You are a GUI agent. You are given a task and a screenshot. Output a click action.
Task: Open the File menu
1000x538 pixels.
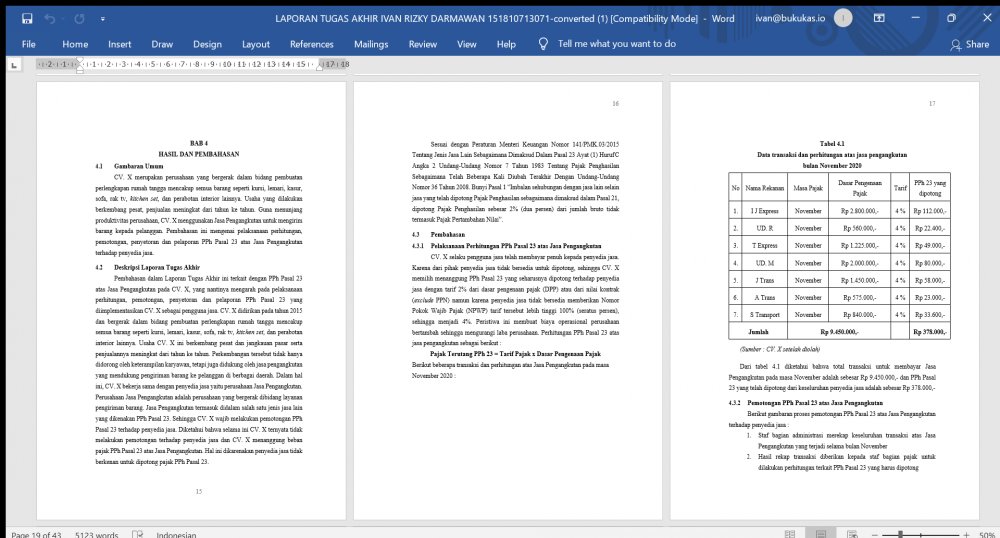[29, 44]
